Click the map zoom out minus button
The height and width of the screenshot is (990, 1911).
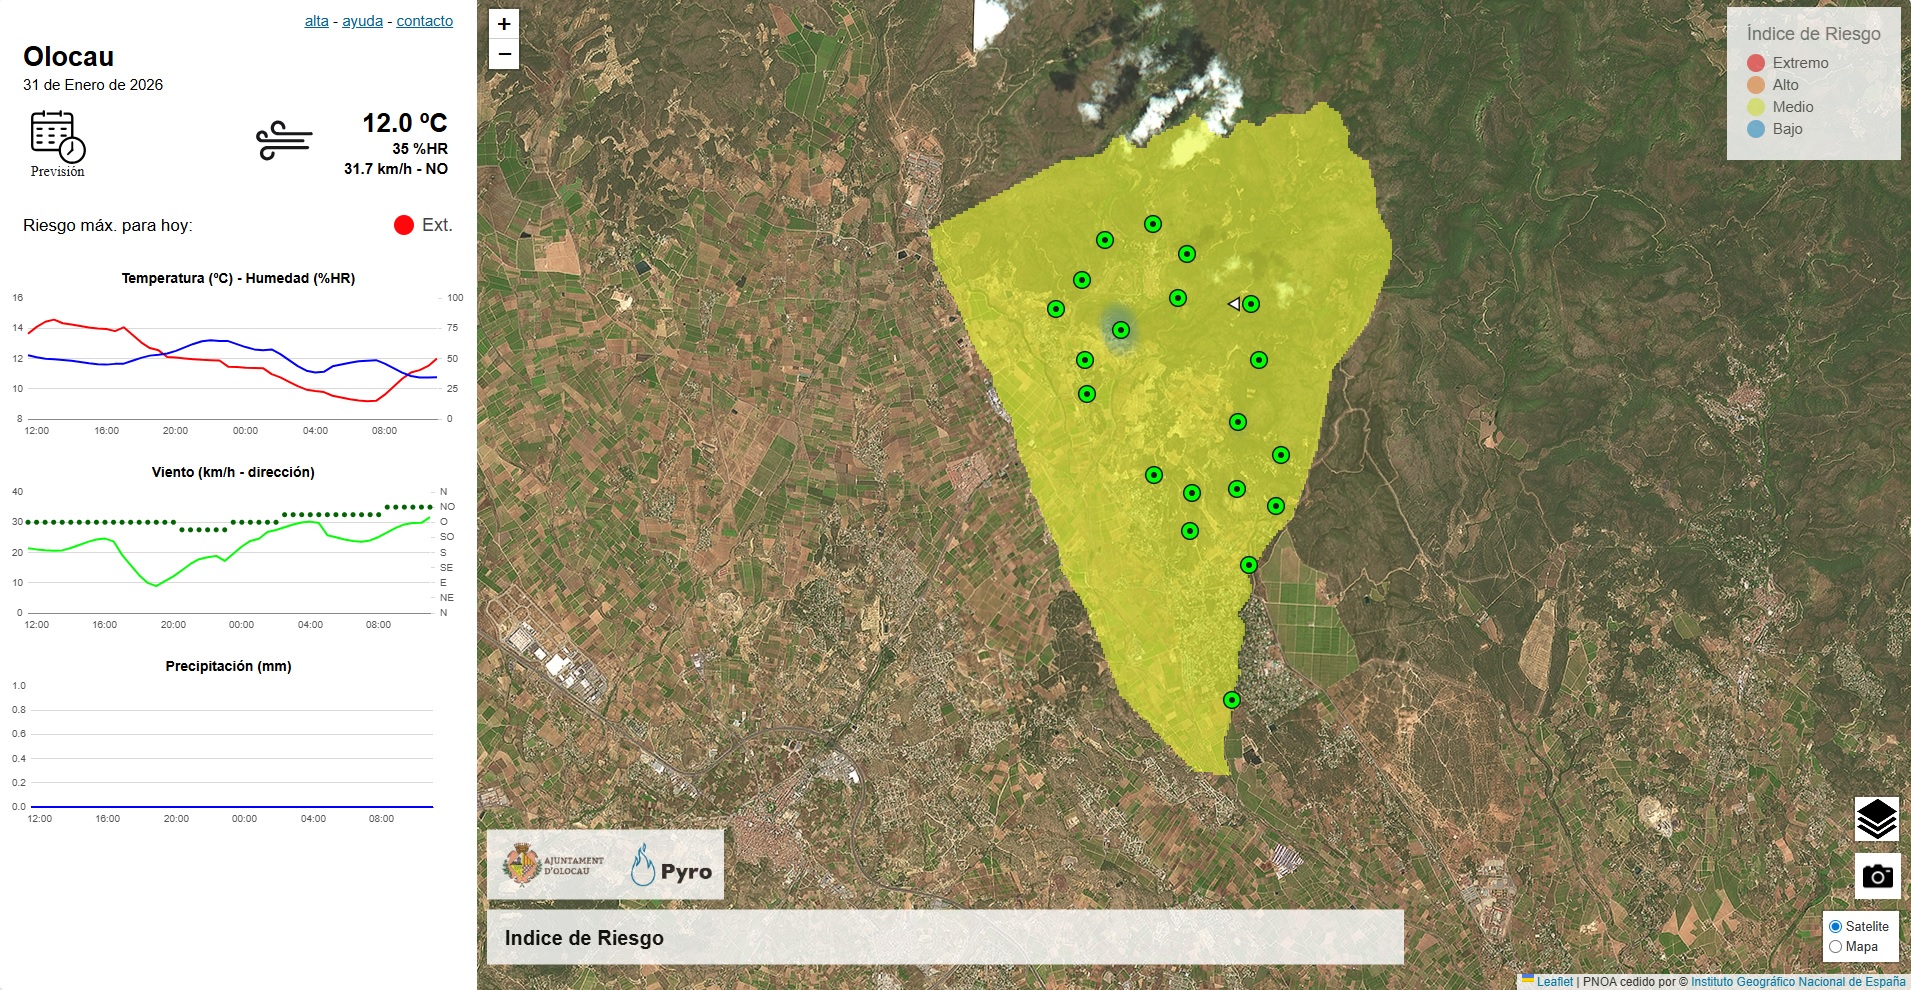504,54
